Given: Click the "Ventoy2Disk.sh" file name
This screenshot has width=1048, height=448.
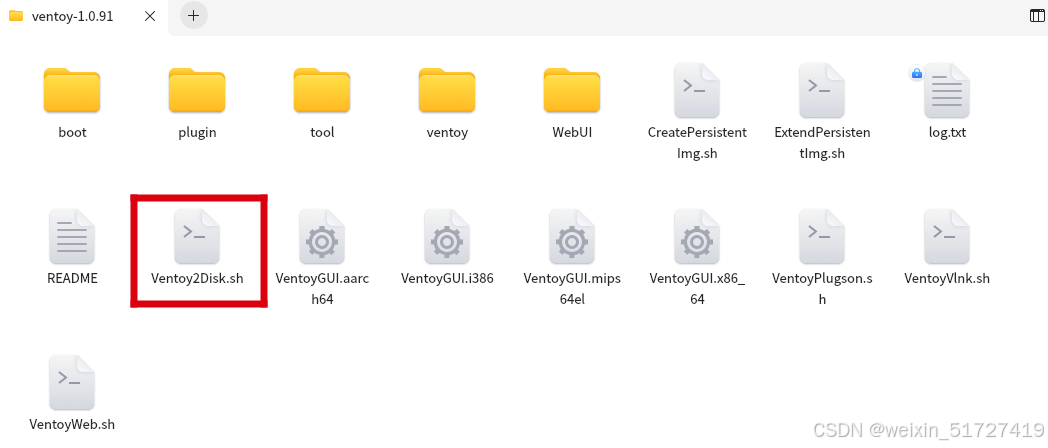Looking at the screenshot, I should (197, 278).
